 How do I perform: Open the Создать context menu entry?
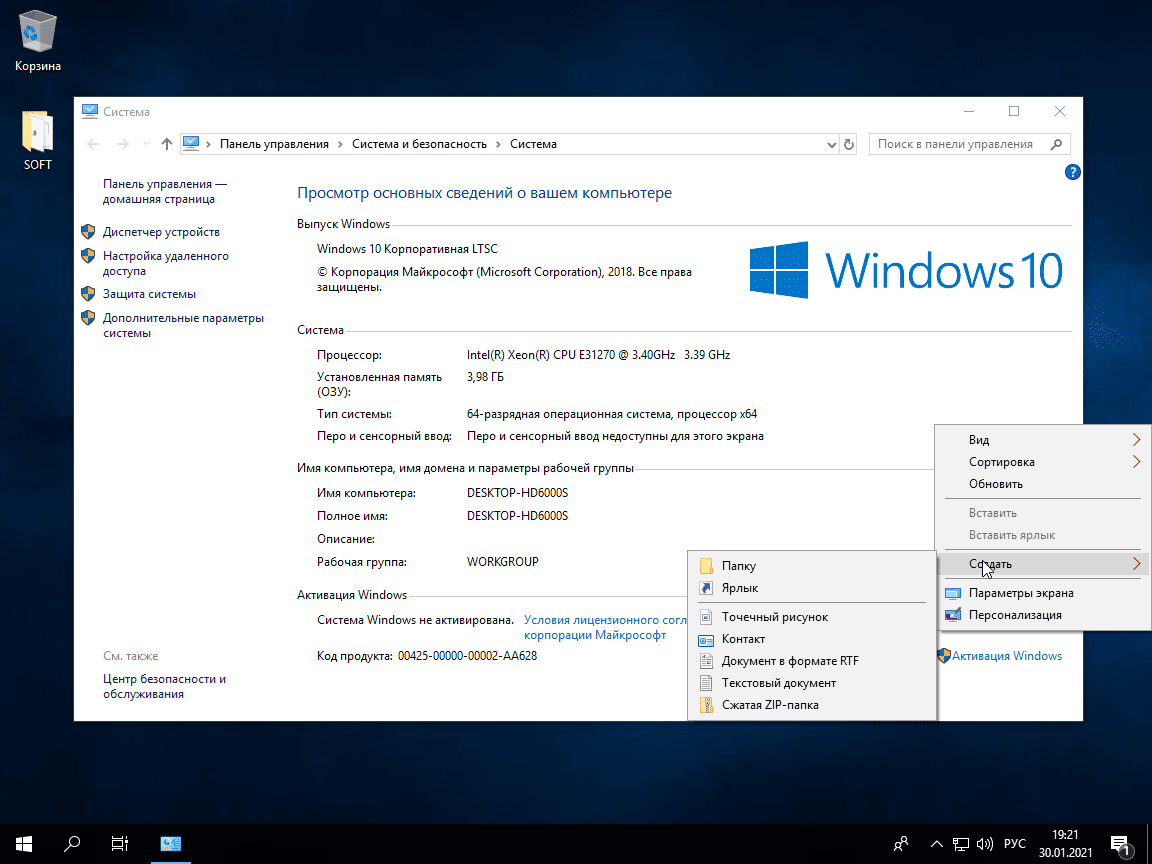(x=1043, y=564)
